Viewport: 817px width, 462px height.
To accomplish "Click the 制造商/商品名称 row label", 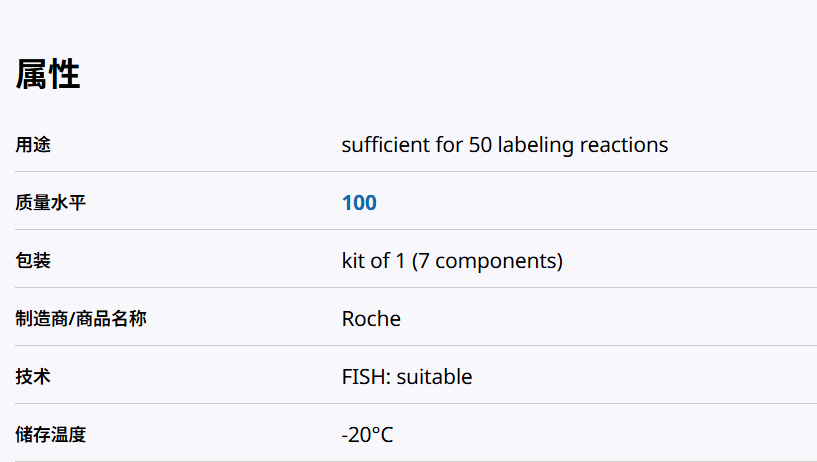I will (x=80, y=319).
